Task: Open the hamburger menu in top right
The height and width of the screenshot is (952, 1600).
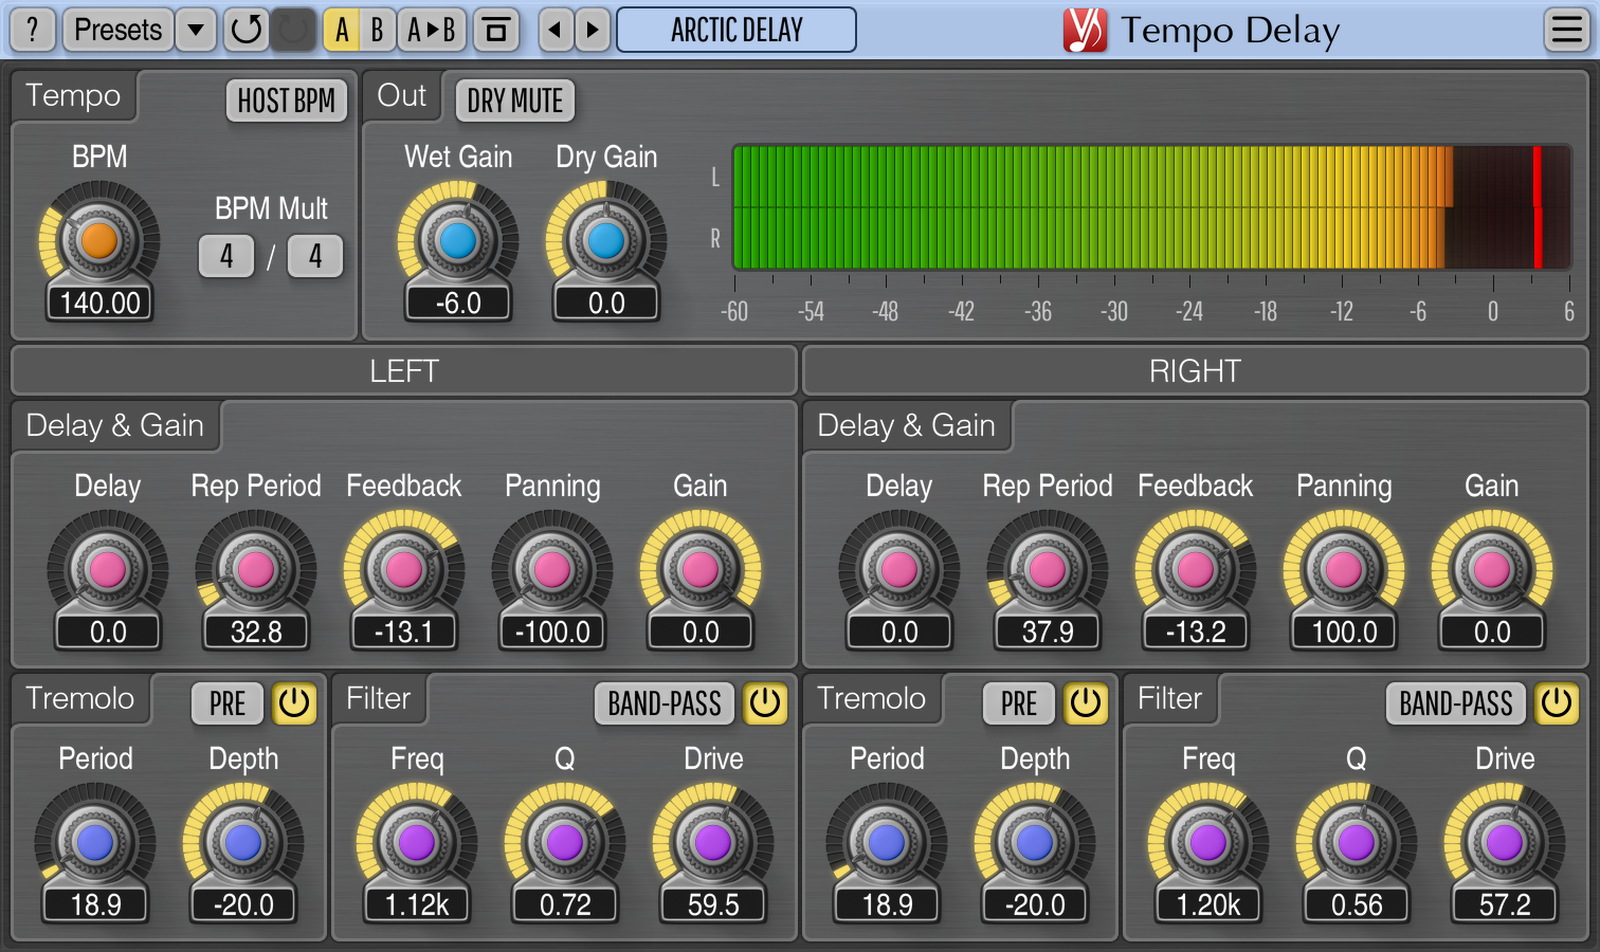Action: pyautogui.click(x=1567, y=30)
